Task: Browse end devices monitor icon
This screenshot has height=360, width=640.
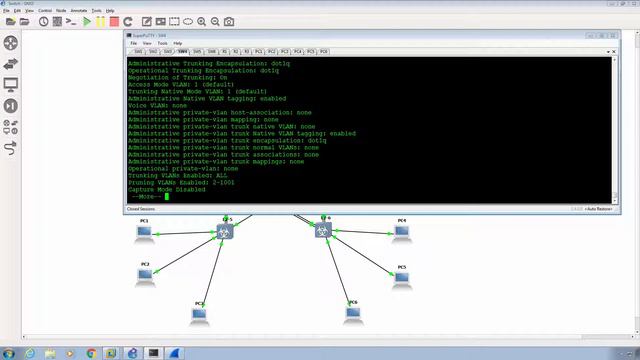Action: point(11,84)
